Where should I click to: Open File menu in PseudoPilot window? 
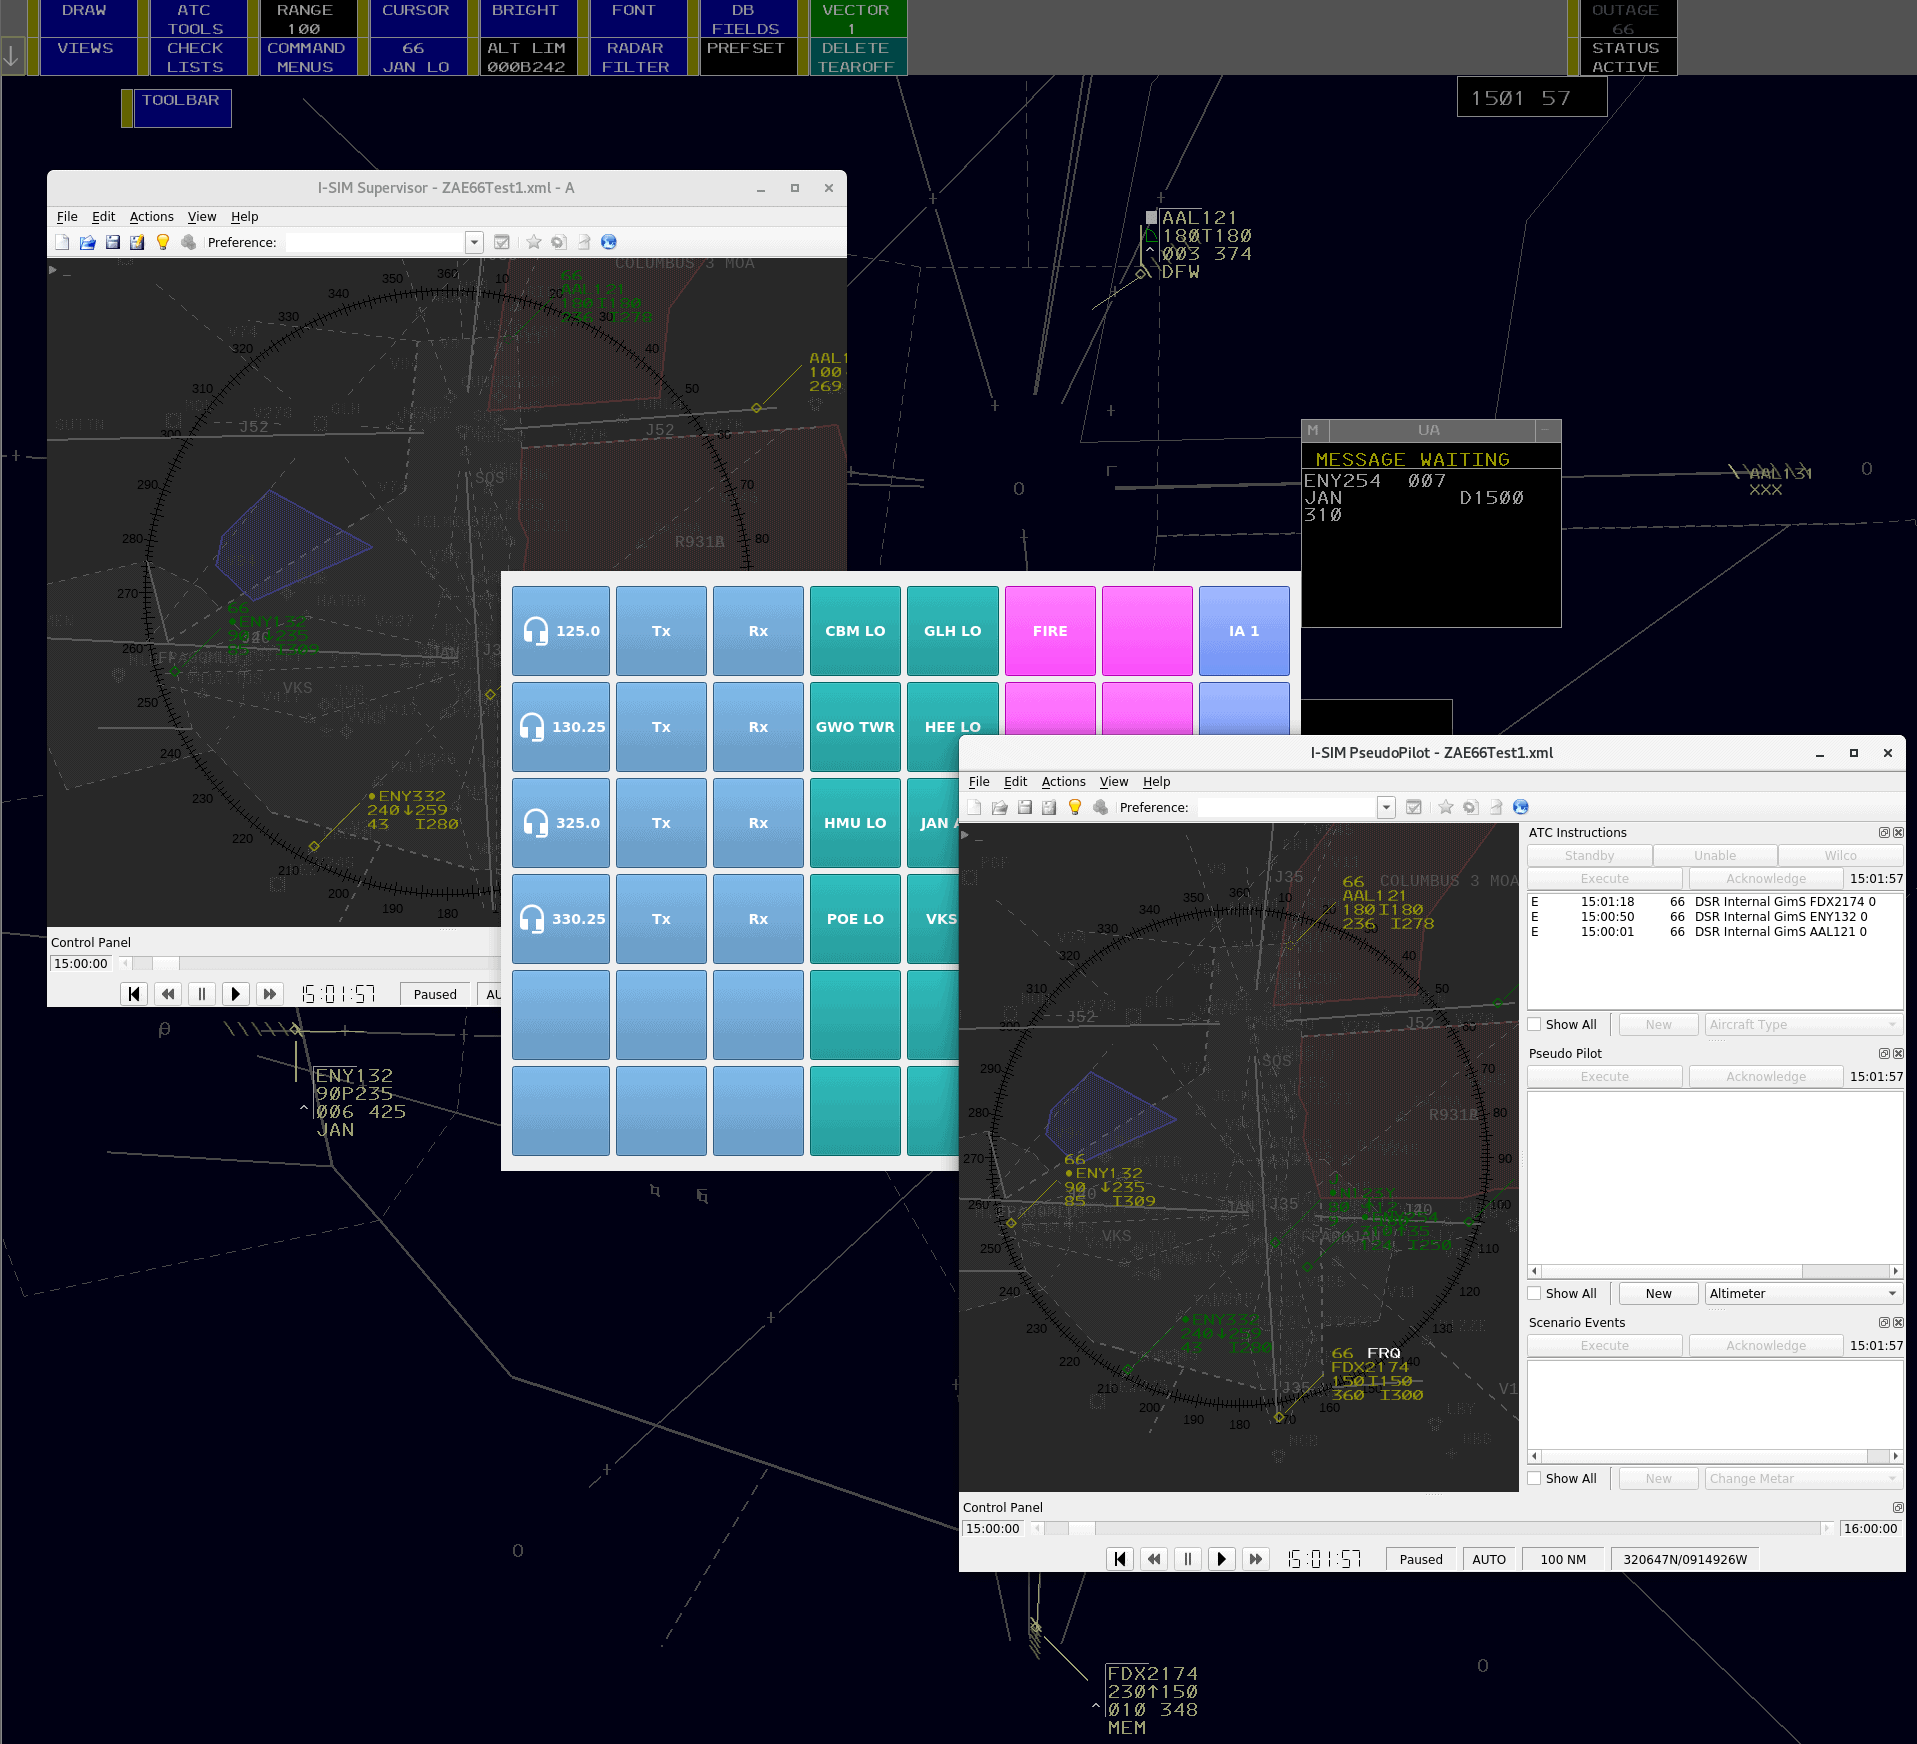pyautogui.click(x=979, y=781)
